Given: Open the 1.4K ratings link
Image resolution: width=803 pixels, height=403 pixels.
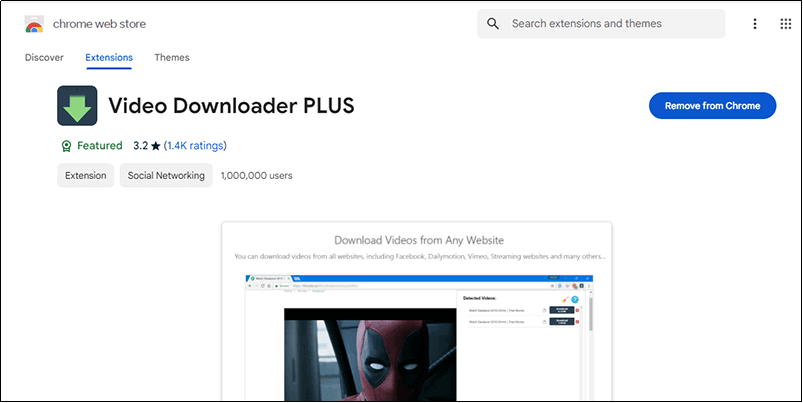Looking at the screenshot, I should coord(195,146).
